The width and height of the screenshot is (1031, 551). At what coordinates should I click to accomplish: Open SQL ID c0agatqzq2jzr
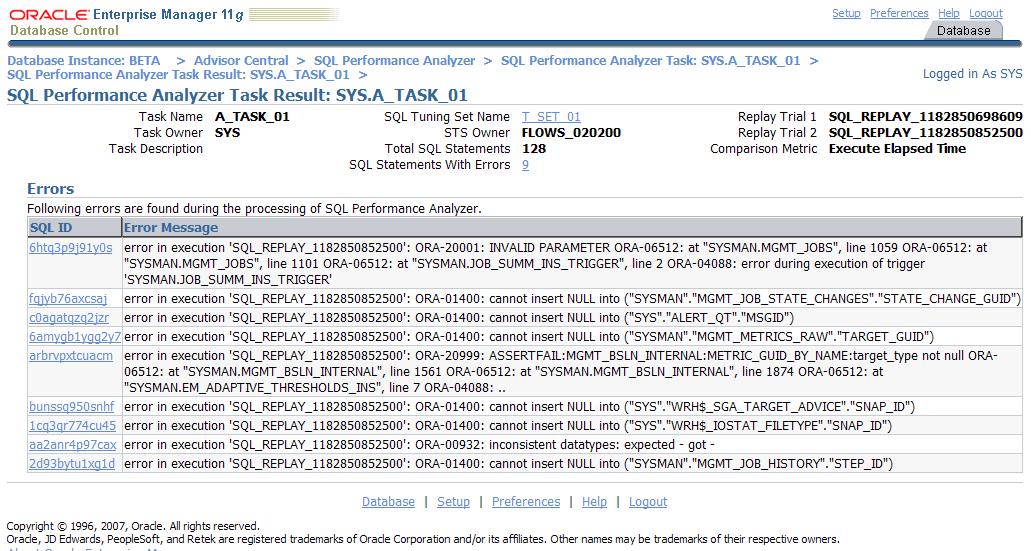click(x=69, y=318)
